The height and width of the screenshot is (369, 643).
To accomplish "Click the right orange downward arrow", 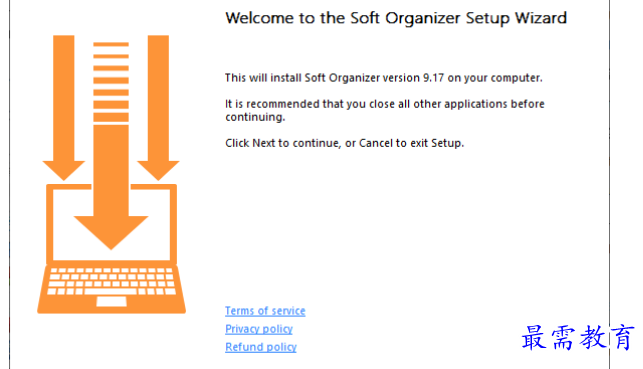I will [158, 108].
